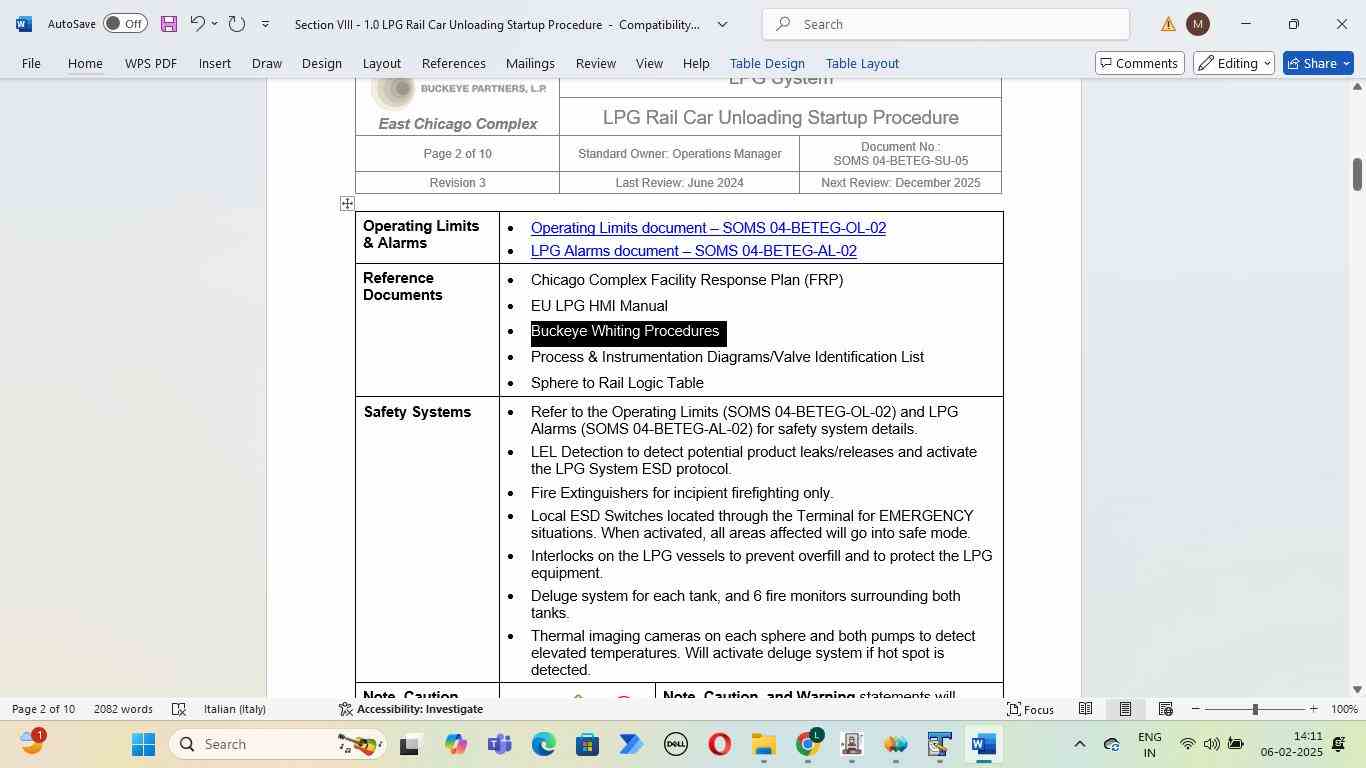
Task: Select Print Layout view button
Action: click(x=1125, y=709)
